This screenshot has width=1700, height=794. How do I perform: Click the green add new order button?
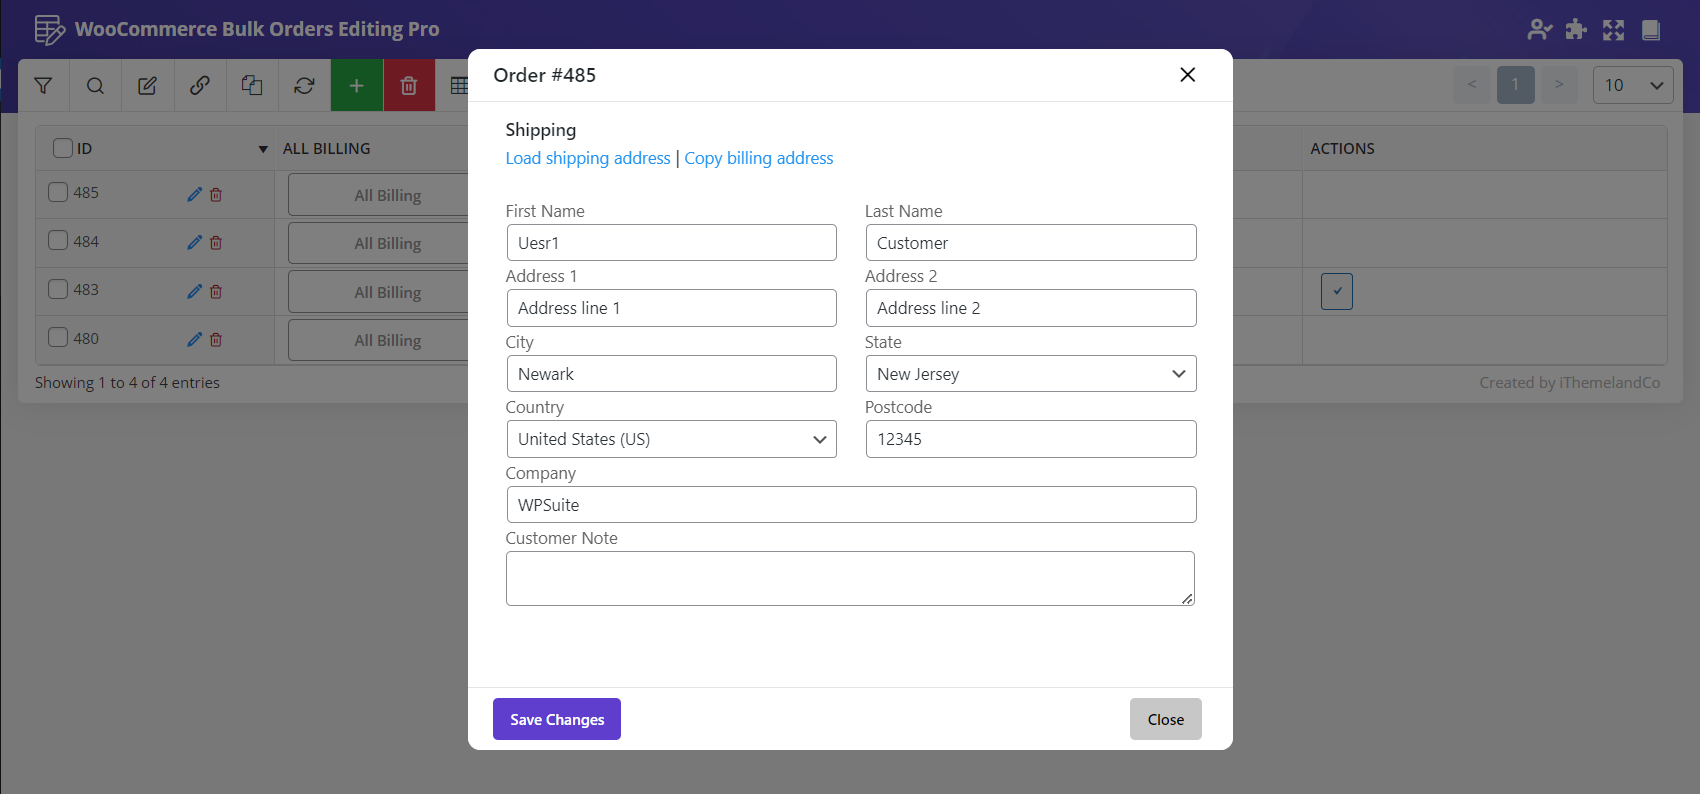pyautogui.click(x=357, y=86)
